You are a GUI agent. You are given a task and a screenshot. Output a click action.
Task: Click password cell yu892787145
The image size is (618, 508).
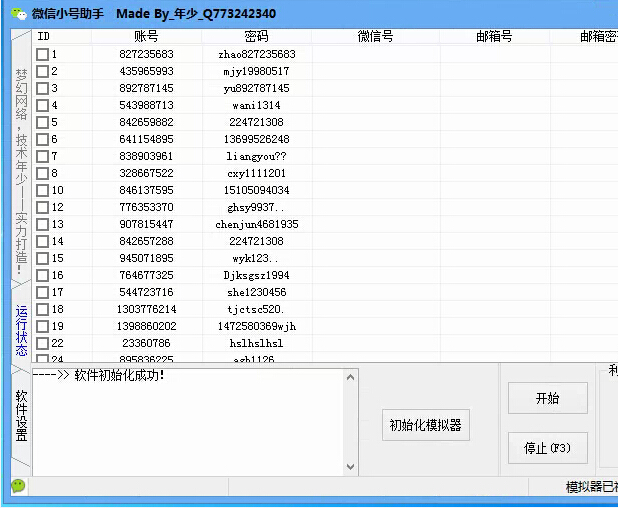[257, 88]
